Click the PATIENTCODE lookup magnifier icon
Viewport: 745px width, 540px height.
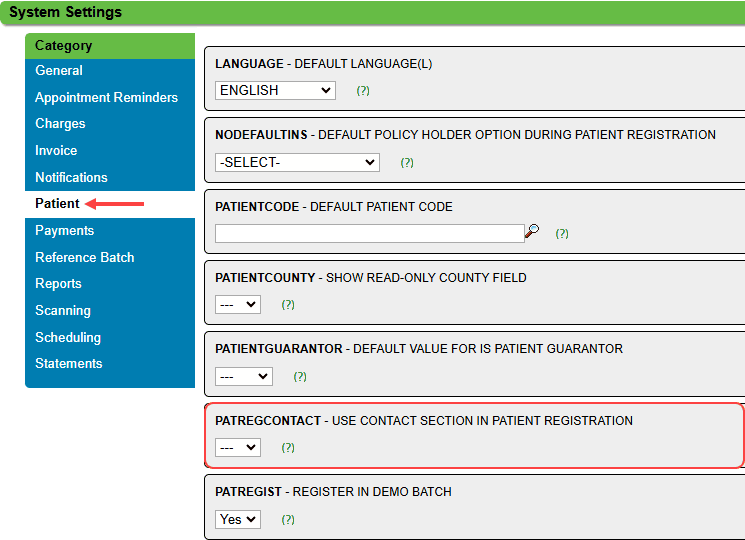(532, 232)
